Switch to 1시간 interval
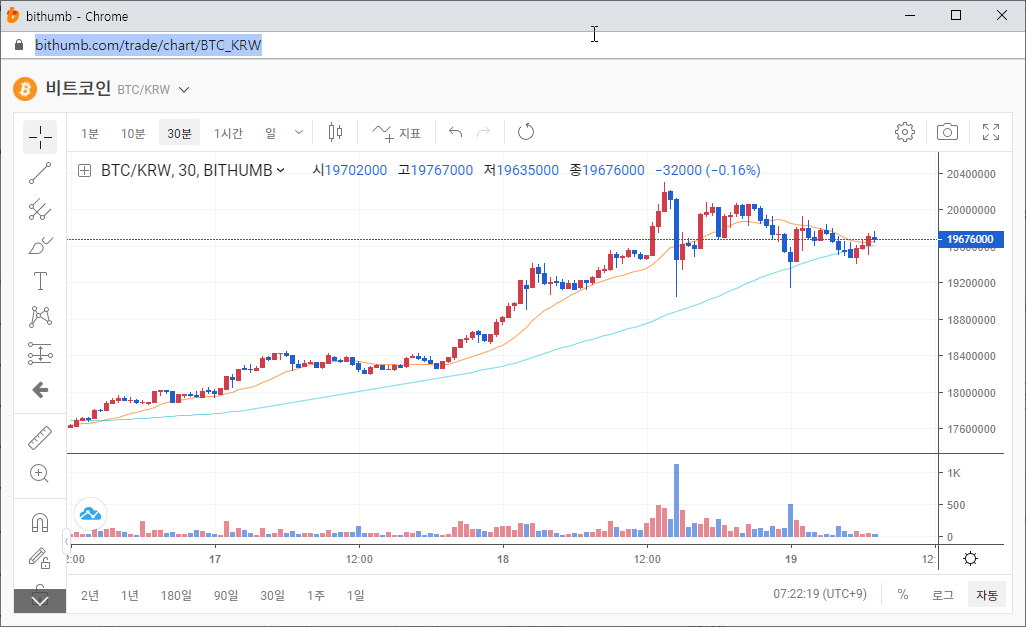 point(228,134)
